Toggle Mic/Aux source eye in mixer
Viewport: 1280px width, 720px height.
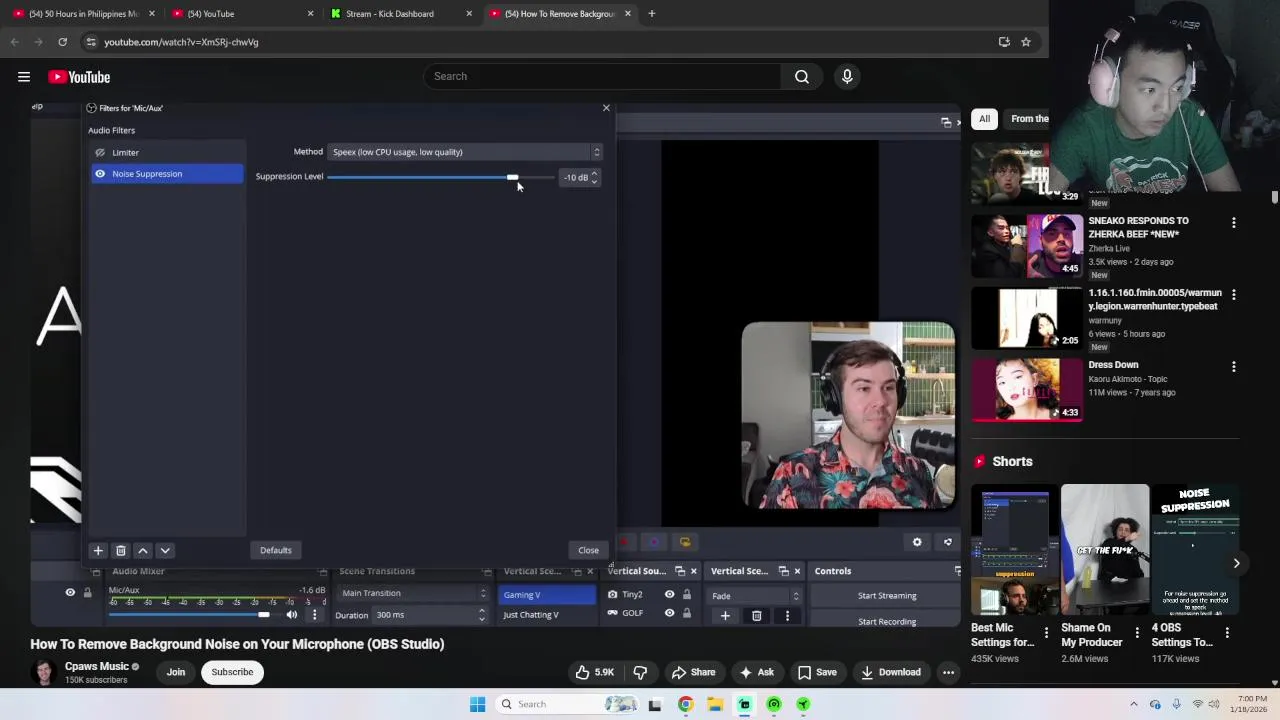(70, 593)
